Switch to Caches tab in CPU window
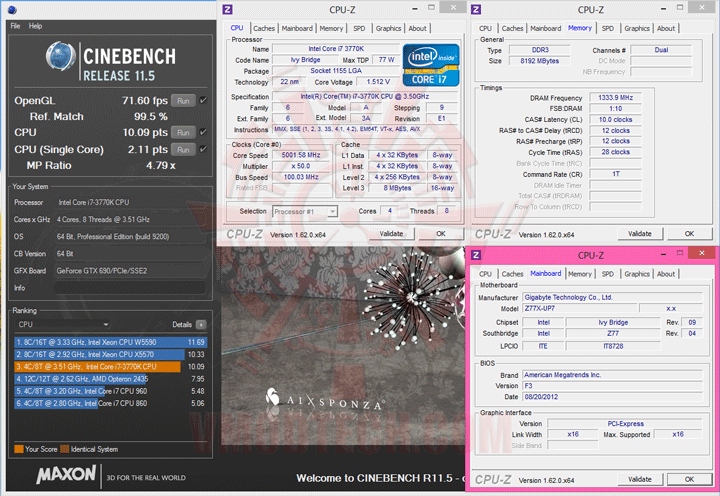This screenshot has width=720, height=496. 264,28
